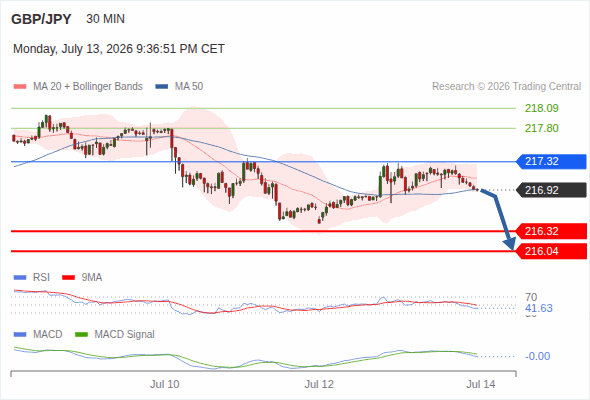The width and height of the screenshot is (590, 400).
Task: Click the MA 20 + Bollinger Bands legend label
Action: pyautogui.click(x=88, y=87)
